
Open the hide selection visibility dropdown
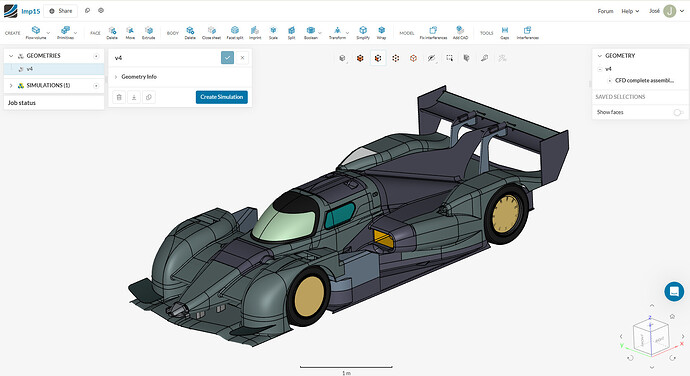432,58
